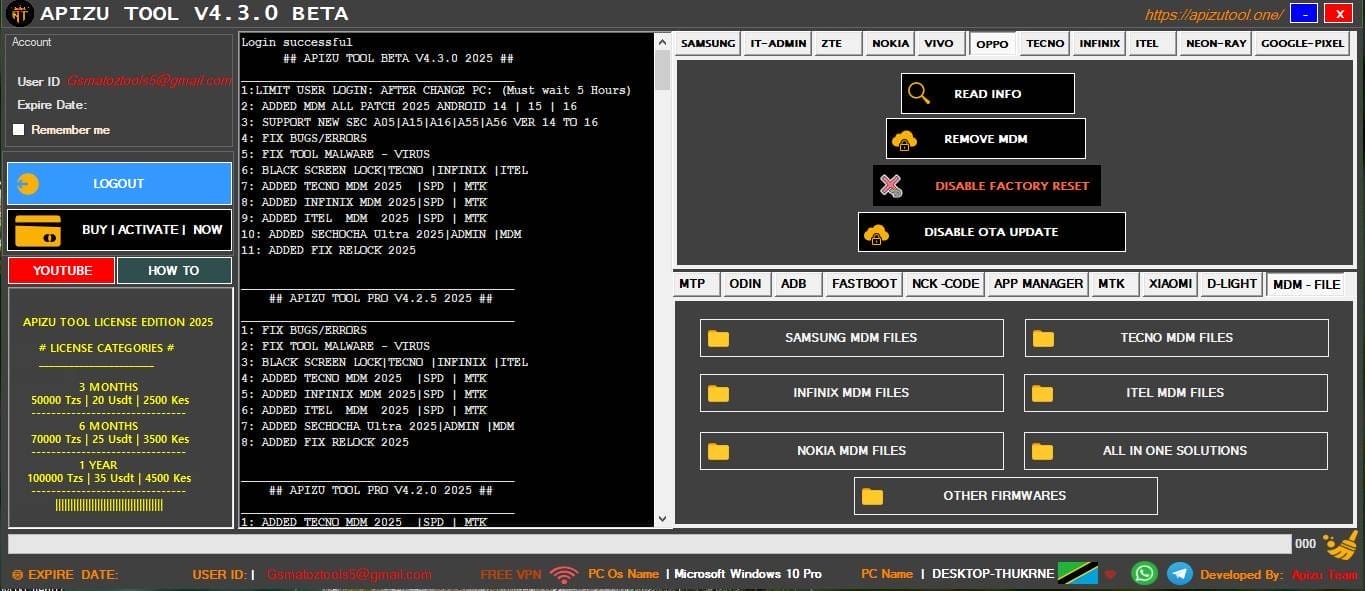Open the red YOUTUBE button

point(62,271)
